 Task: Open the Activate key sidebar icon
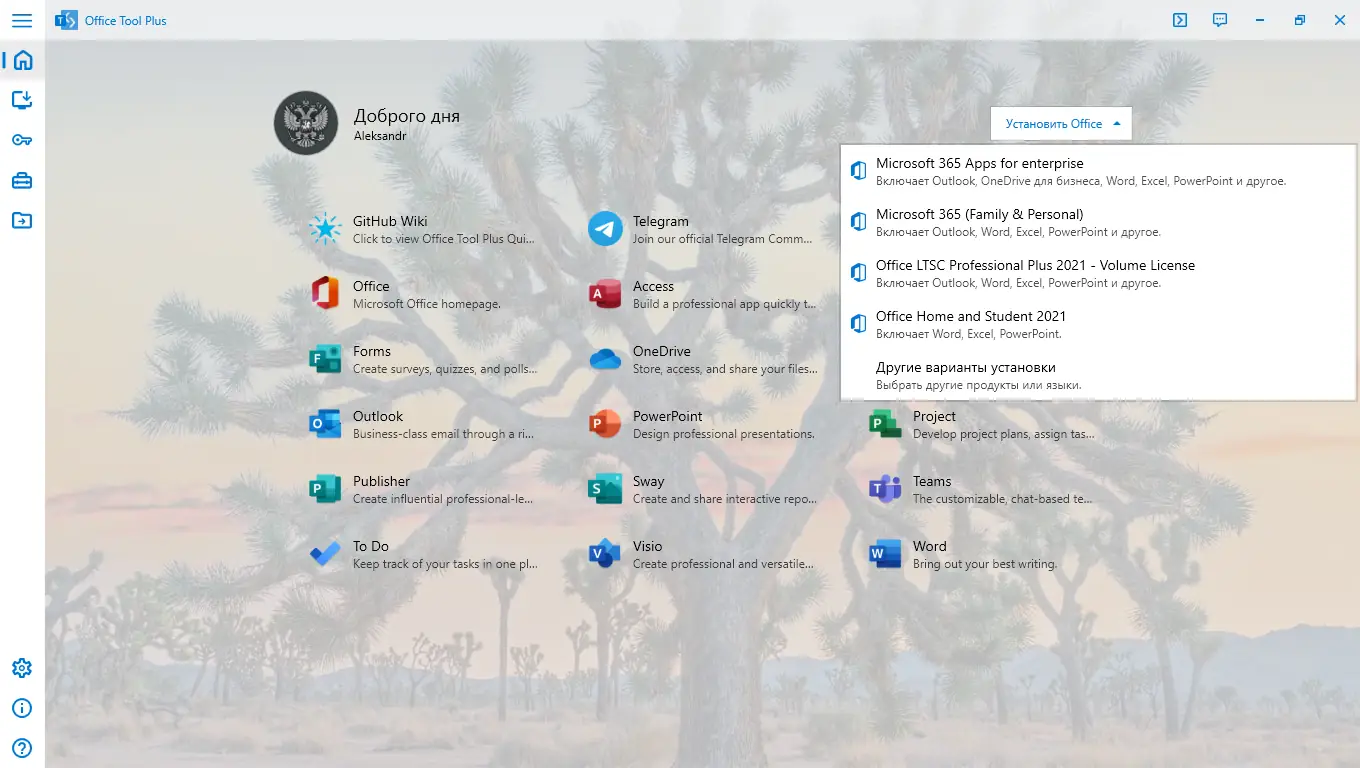(x=22, y=140)
